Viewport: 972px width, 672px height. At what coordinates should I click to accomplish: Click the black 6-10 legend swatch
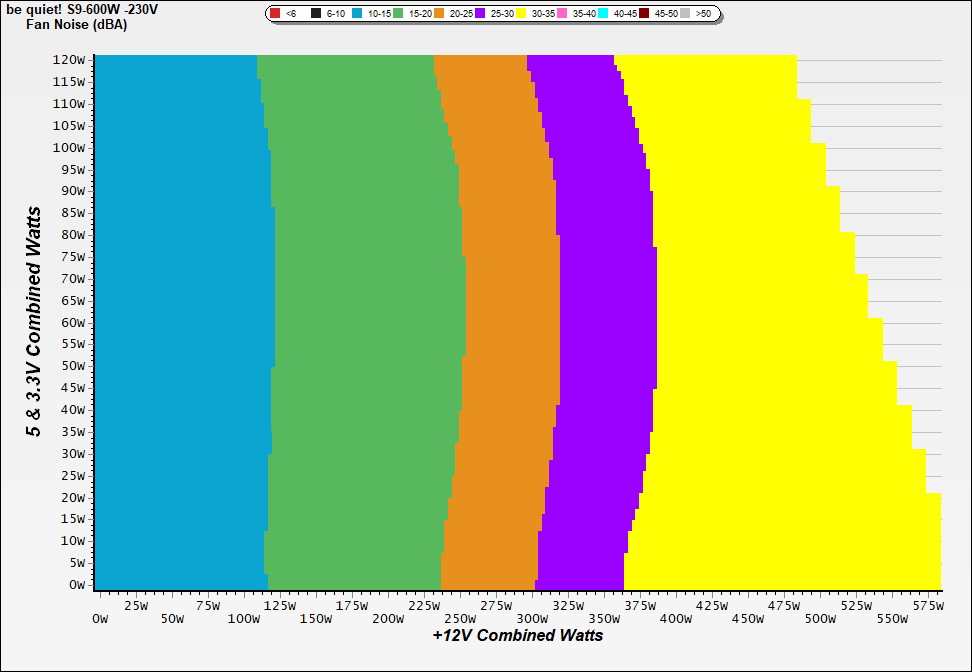click(316, 14)
